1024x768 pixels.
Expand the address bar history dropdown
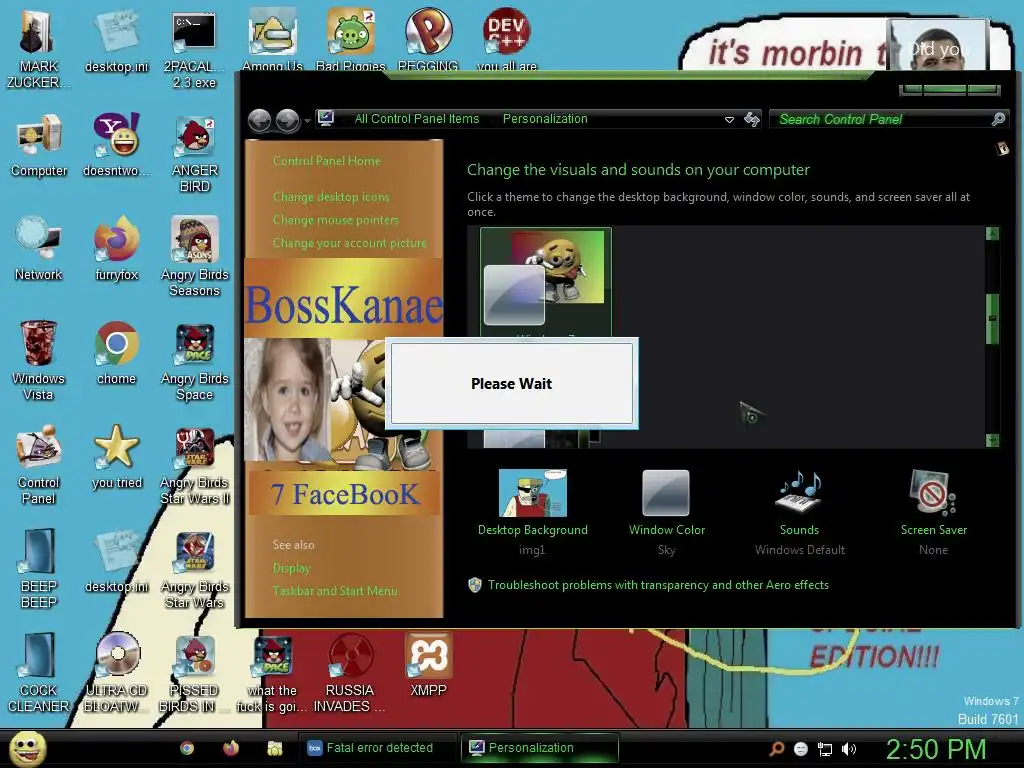pyautogui.click(x=729, y=120)
